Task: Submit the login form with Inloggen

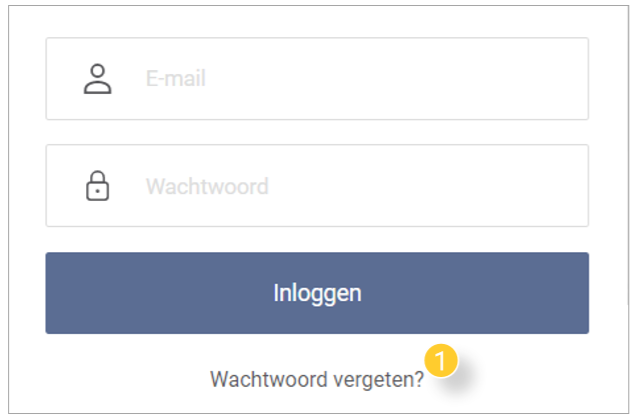Action: [317, 293]
